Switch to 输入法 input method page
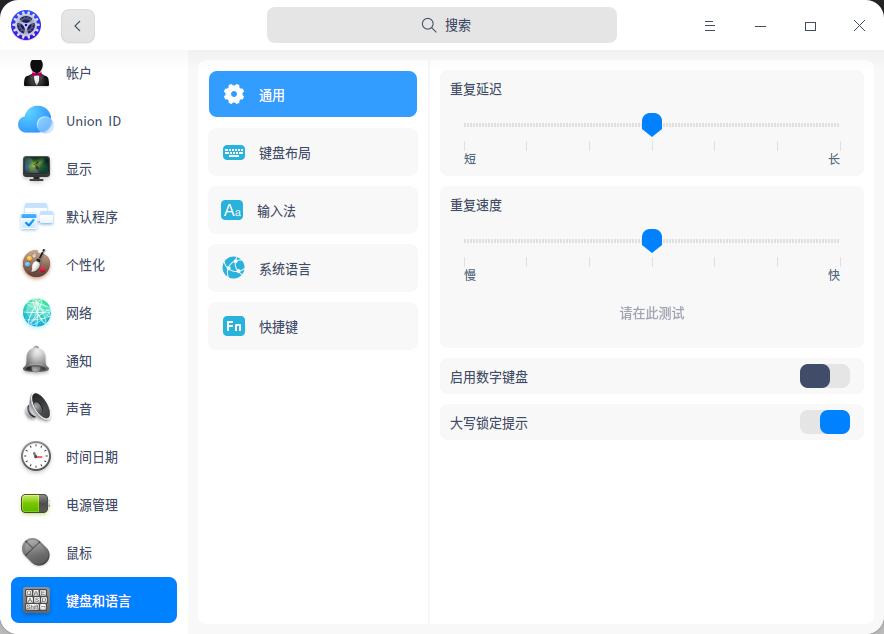Viewport: 884px width, 634px height. 313,210
